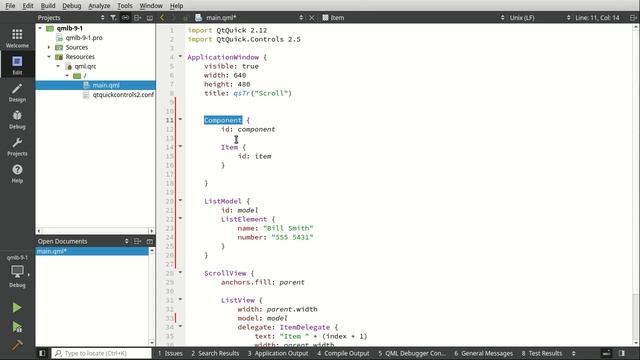
Task: Show the Search Results pane
Action: tap(215, 353)
